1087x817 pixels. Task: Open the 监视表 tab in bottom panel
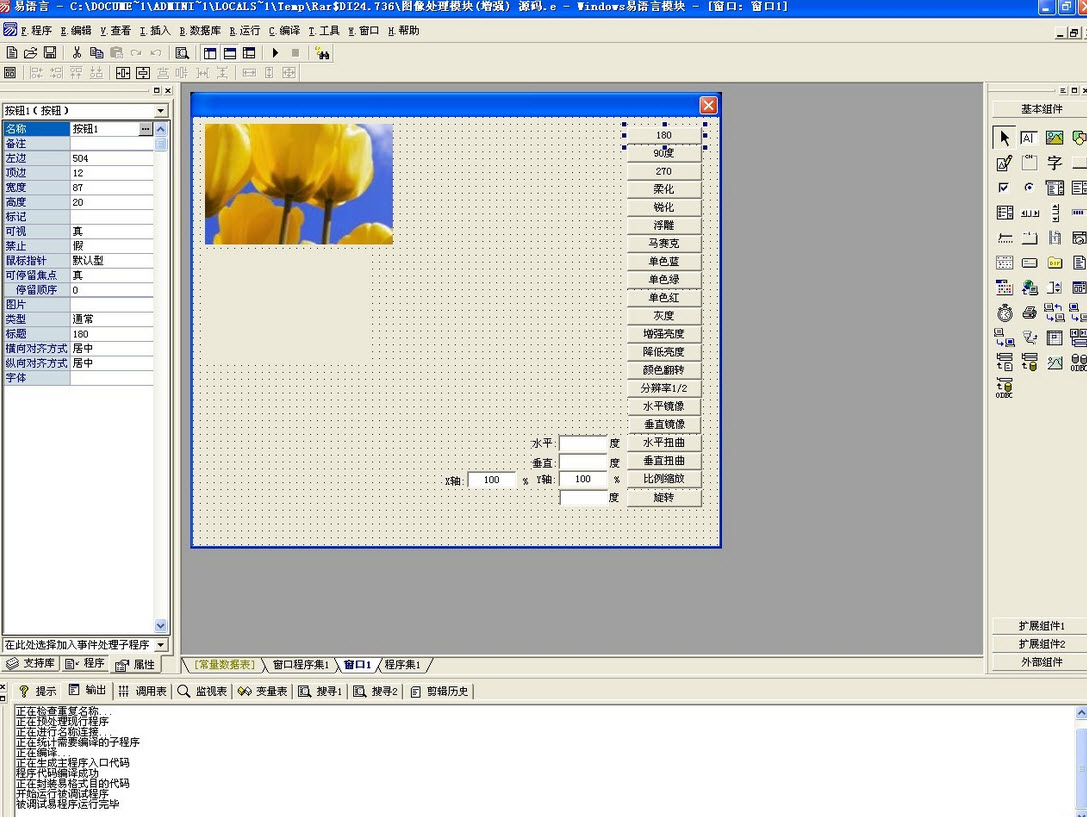[x=203, y=691]
